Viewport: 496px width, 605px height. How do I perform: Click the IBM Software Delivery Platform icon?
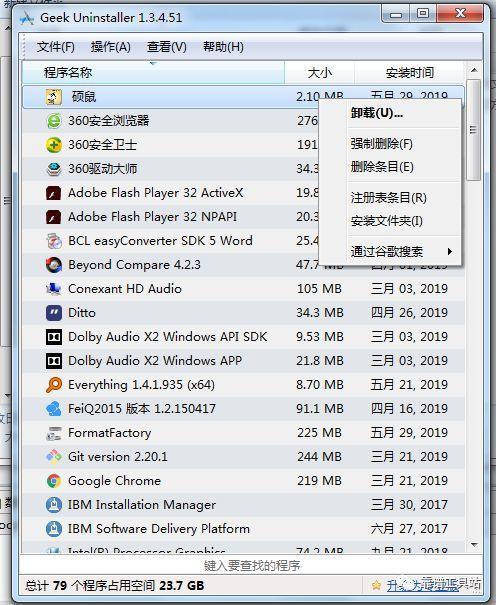point(54,529)
